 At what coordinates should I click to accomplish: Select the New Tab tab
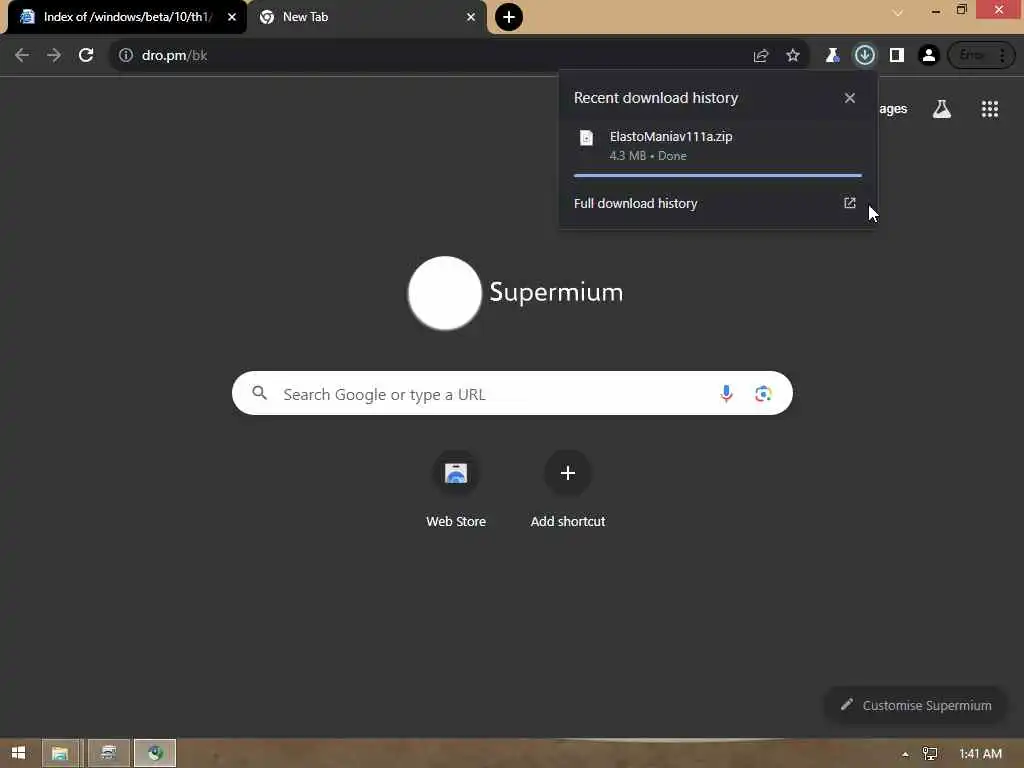(x=368, y=17)
